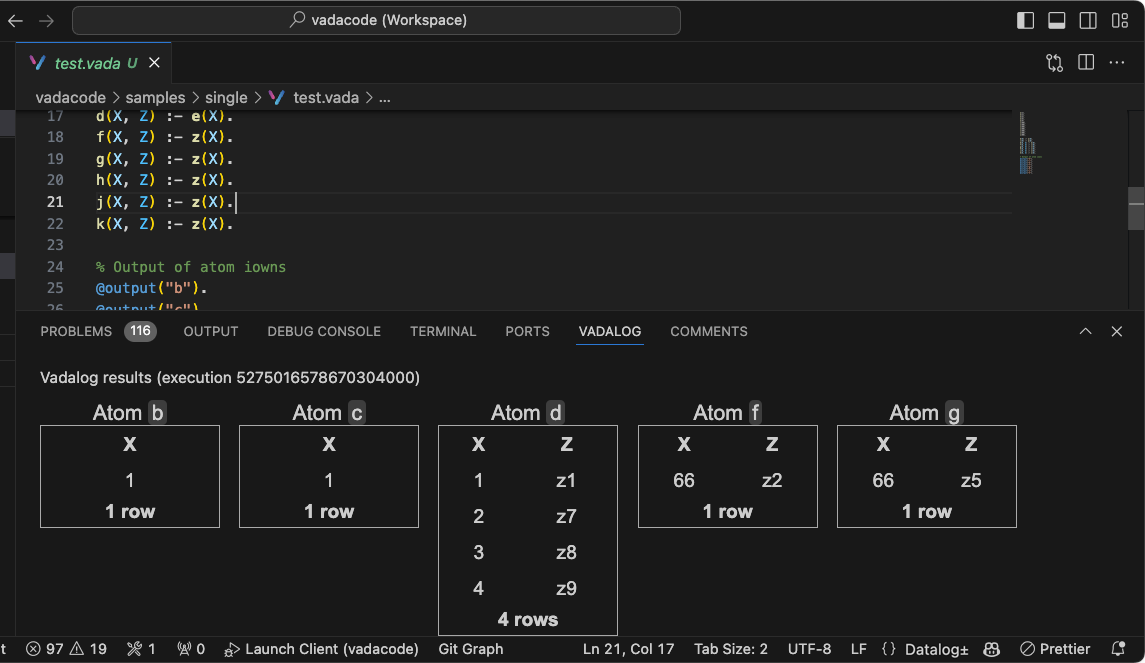Open the DEBUG CONSOLE tab
Screen dimensions: 1145x663
324,331
